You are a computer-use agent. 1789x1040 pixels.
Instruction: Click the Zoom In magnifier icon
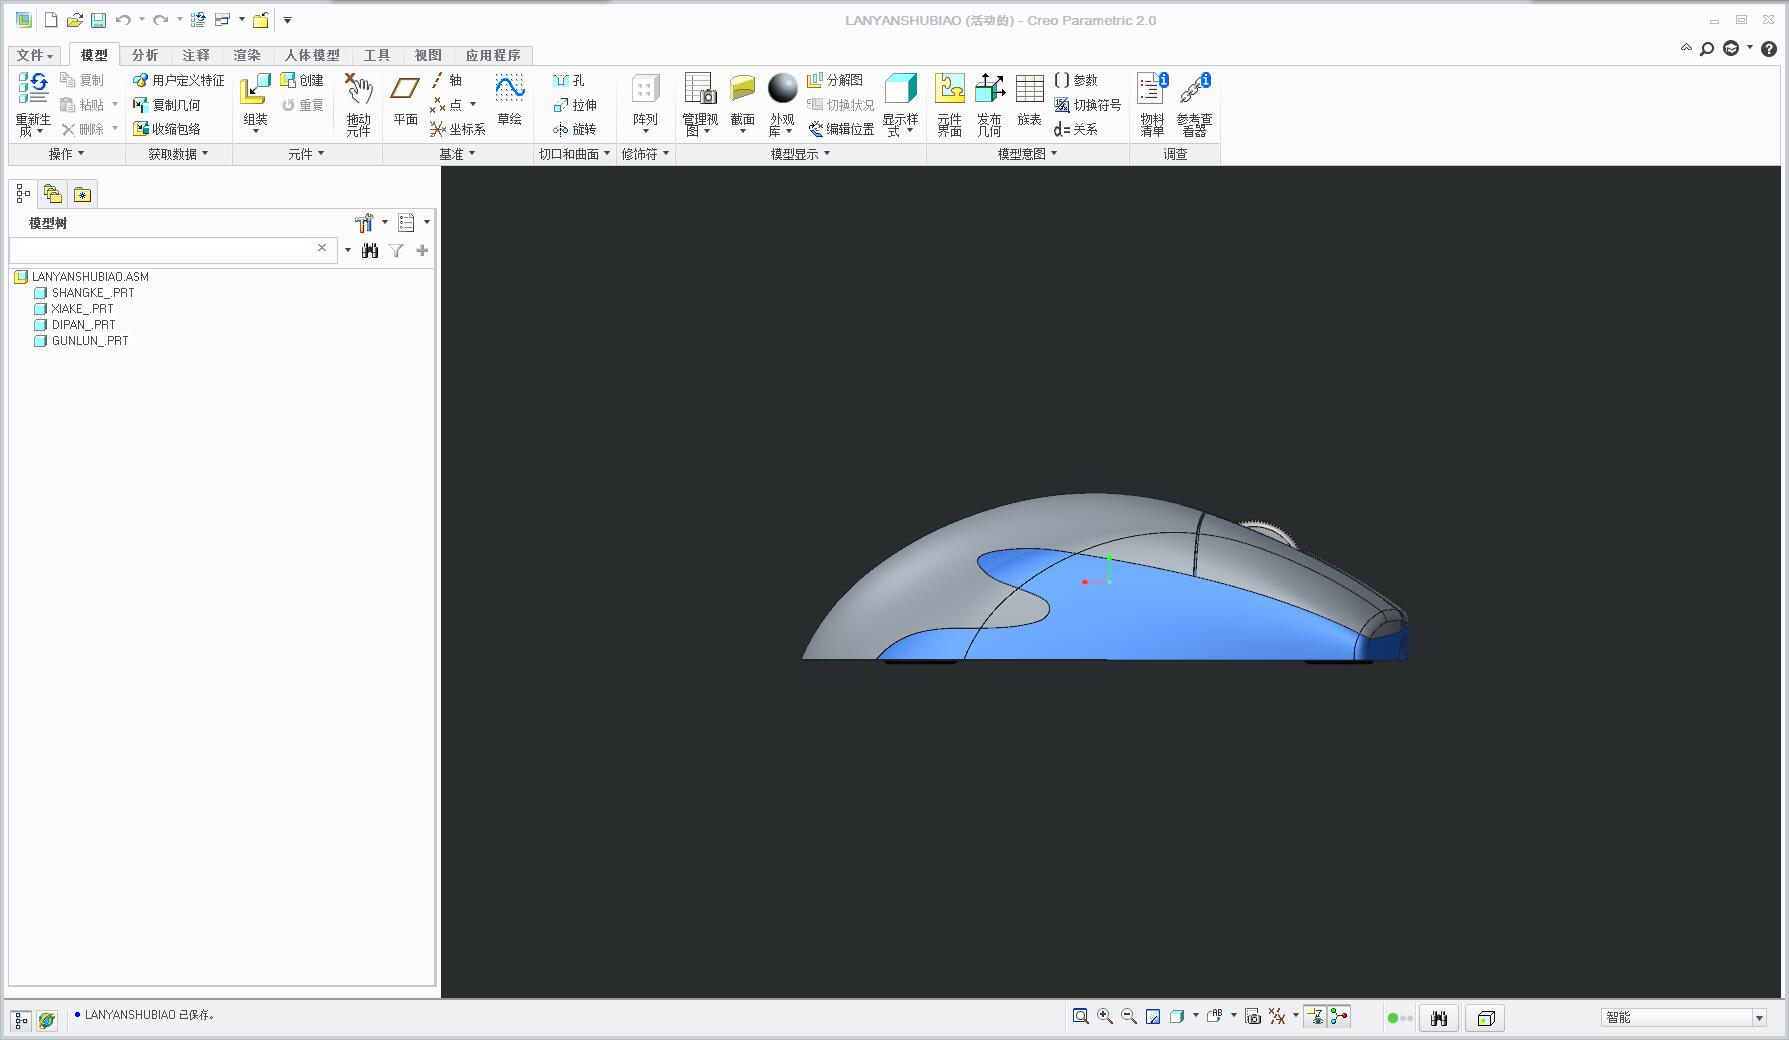1104,1017
